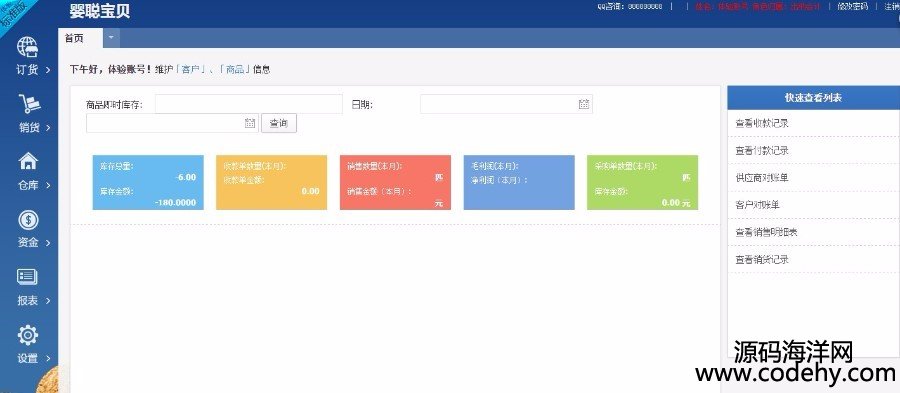The width and height of the screenshot is (900, 393).
Task: Open the 设置 gear icon
Action: tap(28, 334)
